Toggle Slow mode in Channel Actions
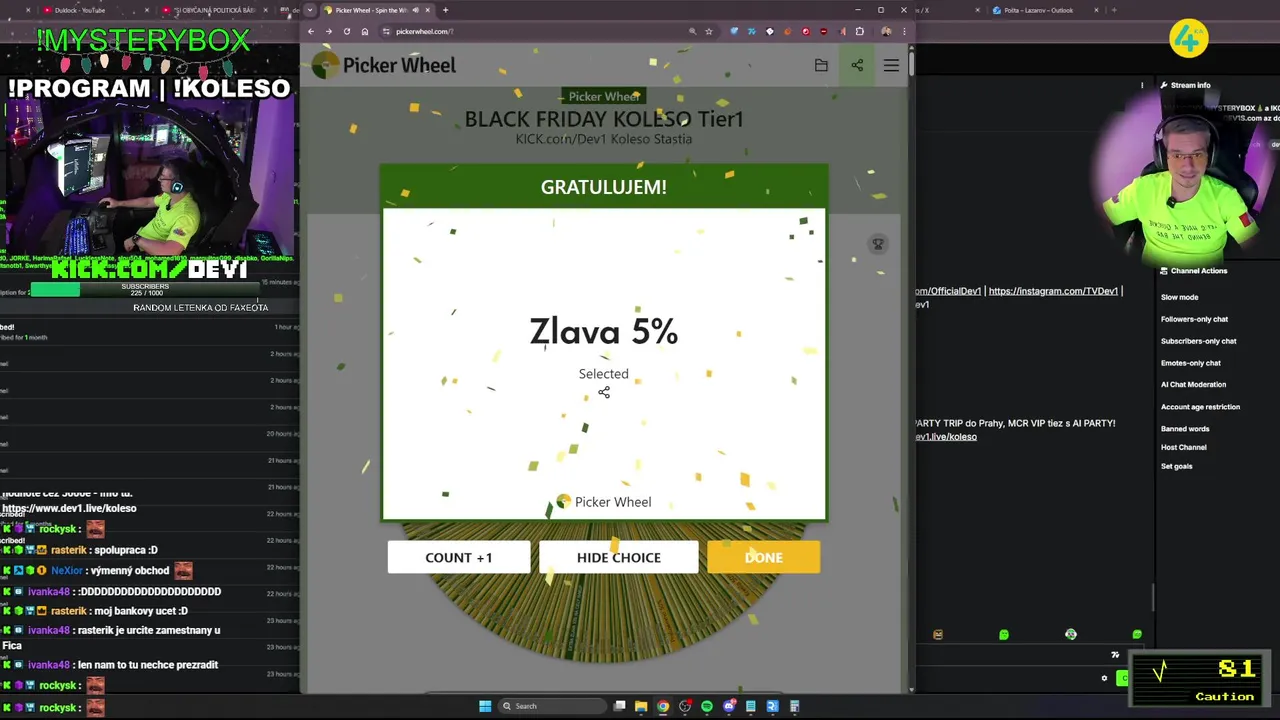 pyautogui.click(x=1179, y=297)
